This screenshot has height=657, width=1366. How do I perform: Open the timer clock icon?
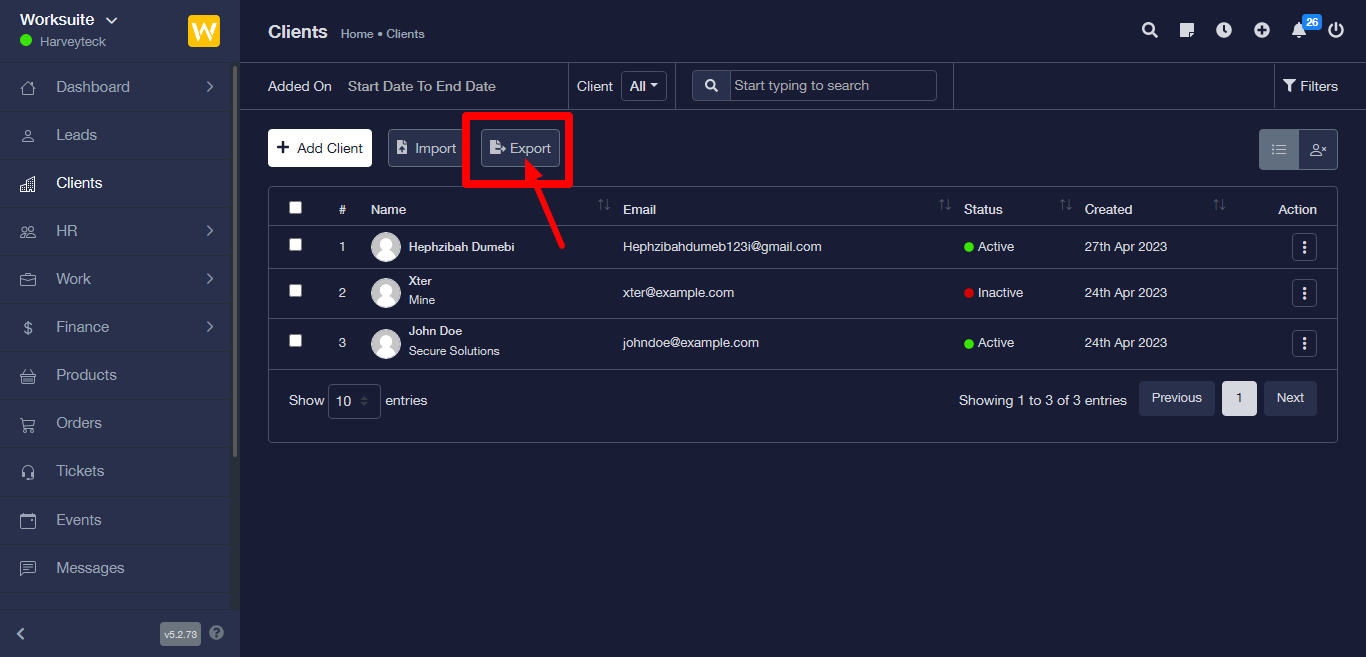point(1224,30)
